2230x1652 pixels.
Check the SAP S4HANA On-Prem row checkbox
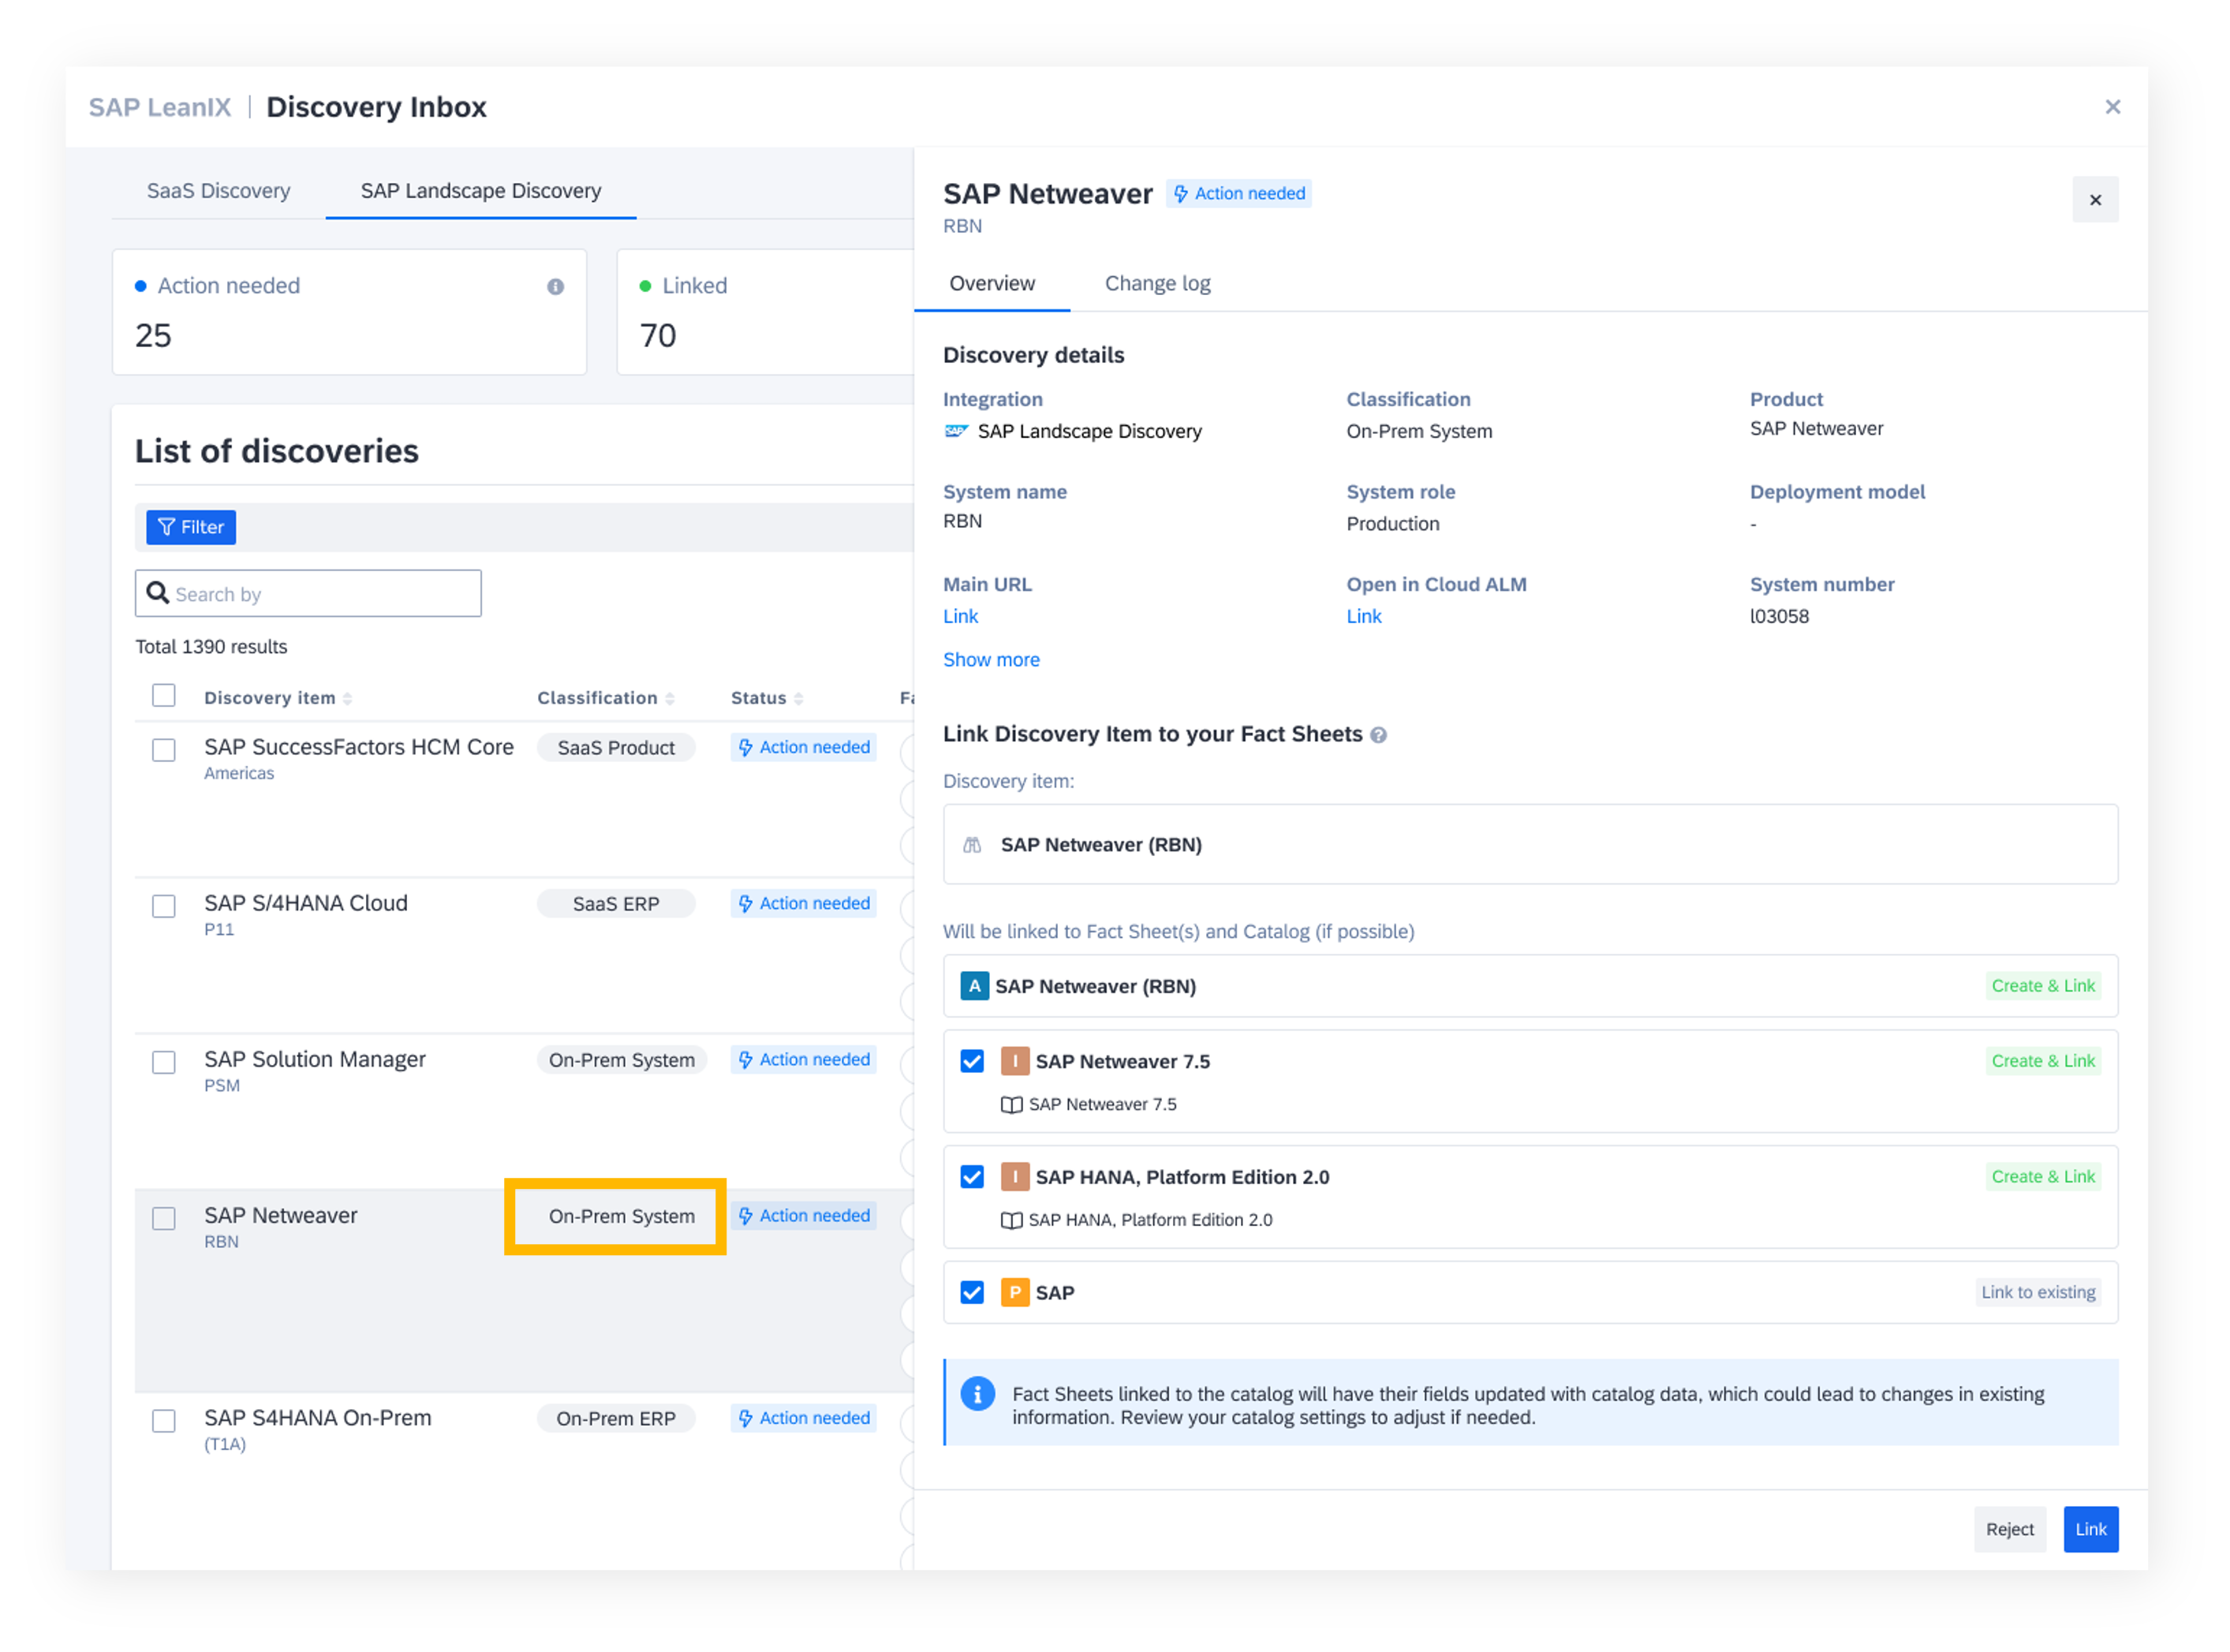164,1421
